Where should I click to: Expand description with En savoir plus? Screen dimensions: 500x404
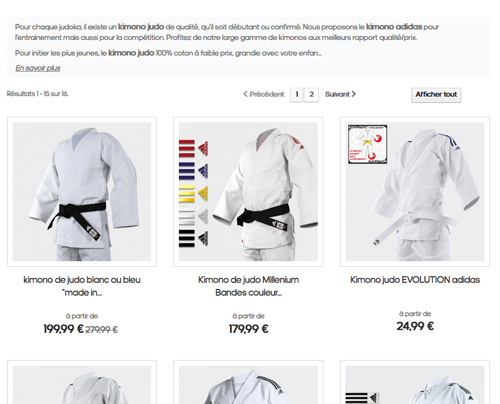click(x=38, y=68)
